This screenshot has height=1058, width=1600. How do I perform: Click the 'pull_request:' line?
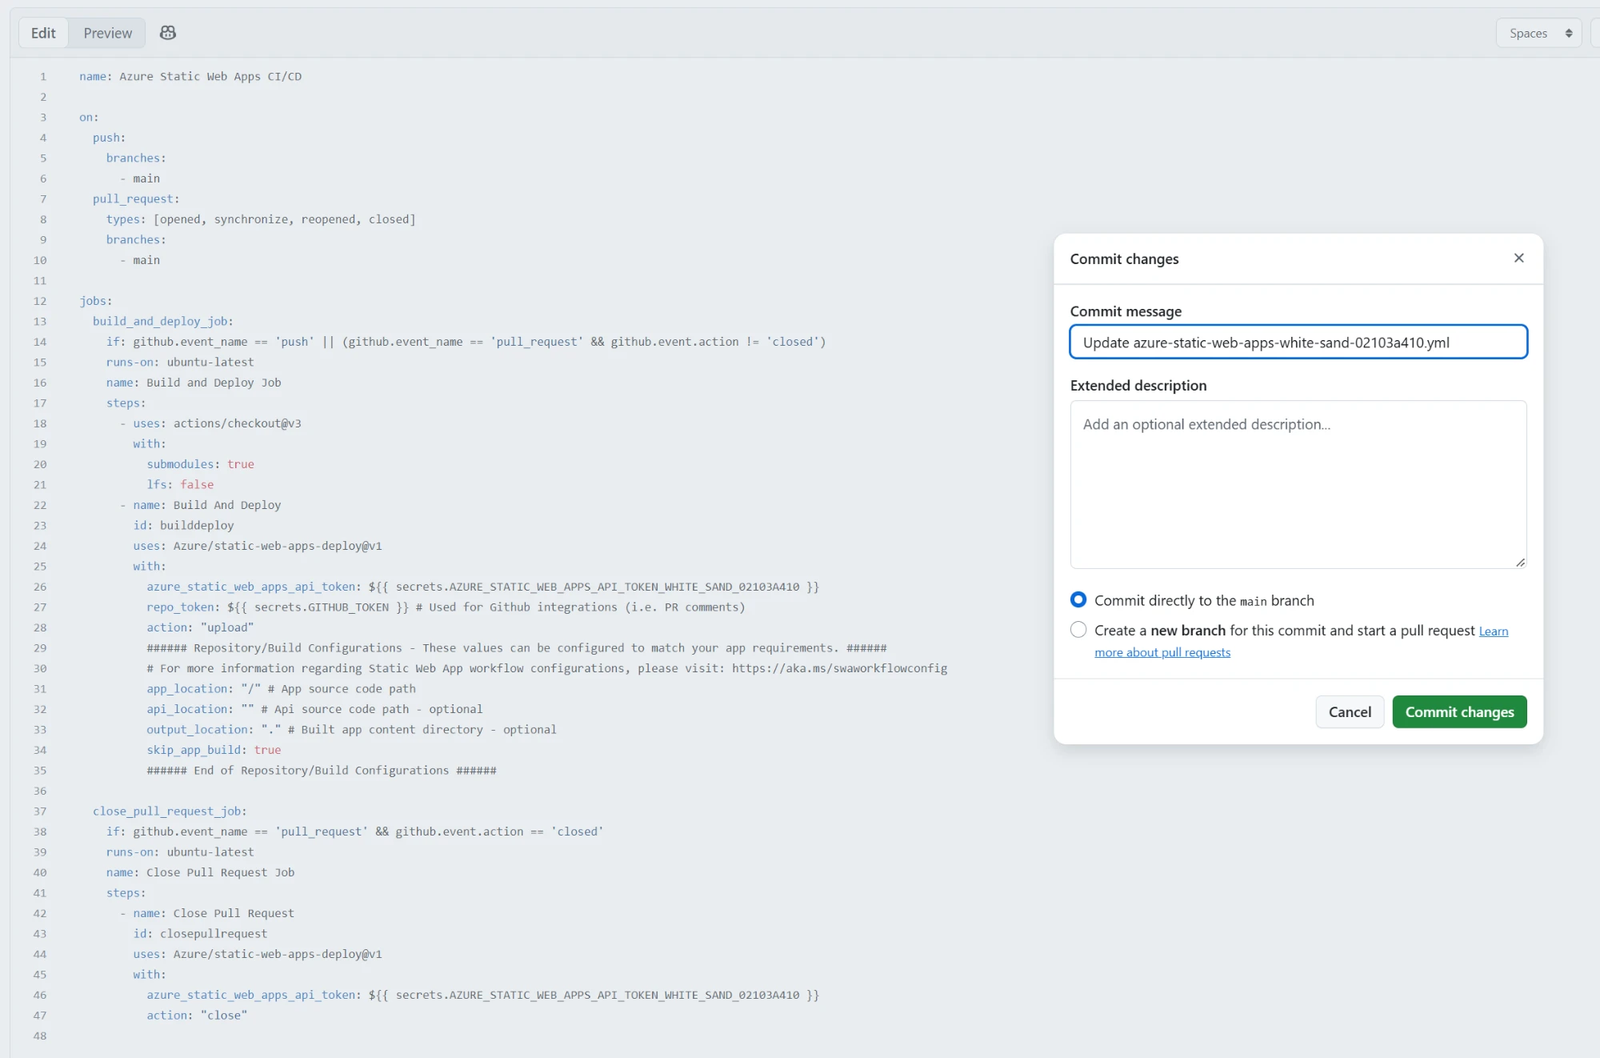click(136, 199)
